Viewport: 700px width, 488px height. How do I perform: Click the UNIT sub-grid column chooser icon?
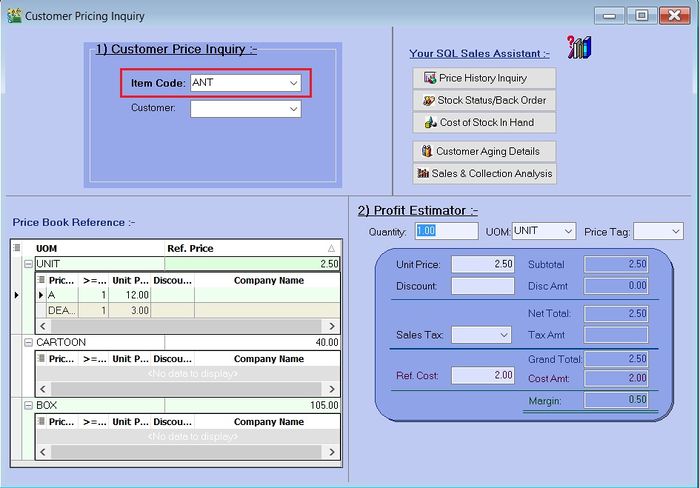42,281
